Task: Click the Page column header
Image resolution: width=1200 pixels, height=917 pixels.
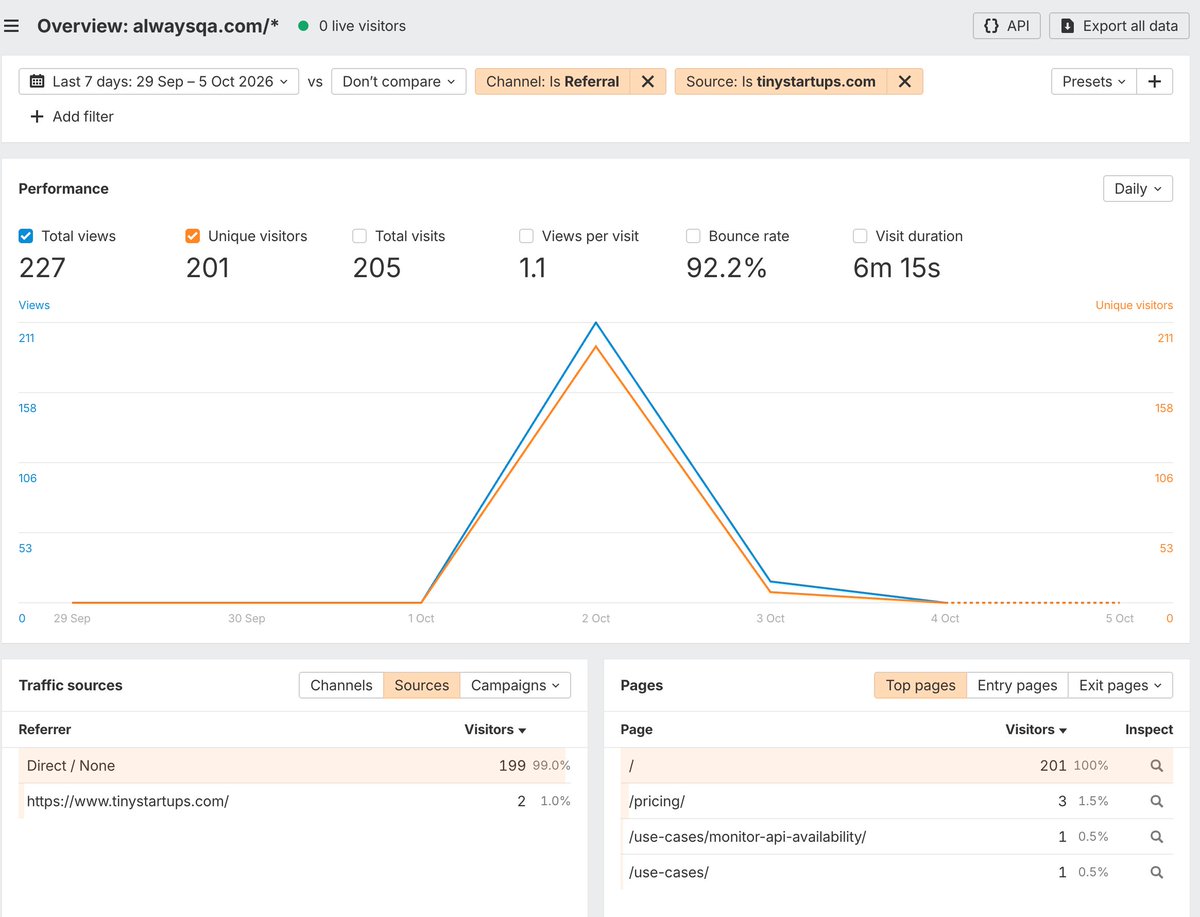Action: pos(636,730)
